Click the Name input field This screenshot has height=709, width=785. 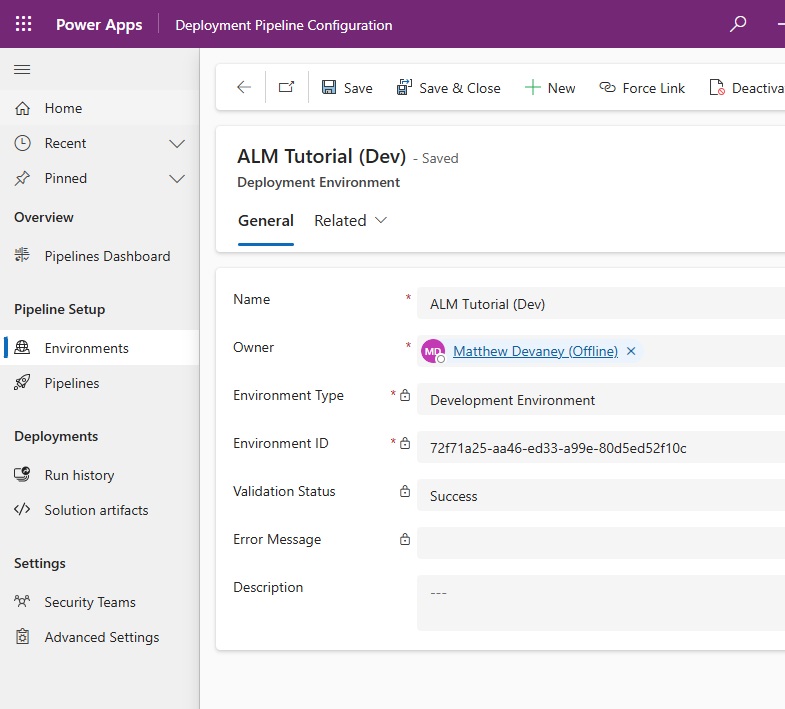[601, 303]
